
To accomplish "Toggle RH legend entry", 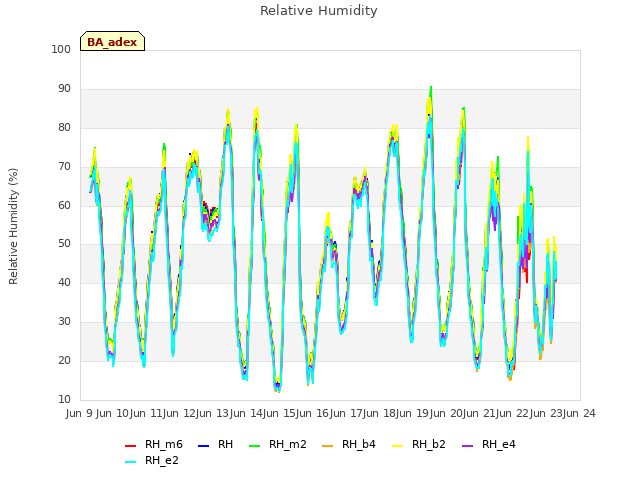I will 215,444.
